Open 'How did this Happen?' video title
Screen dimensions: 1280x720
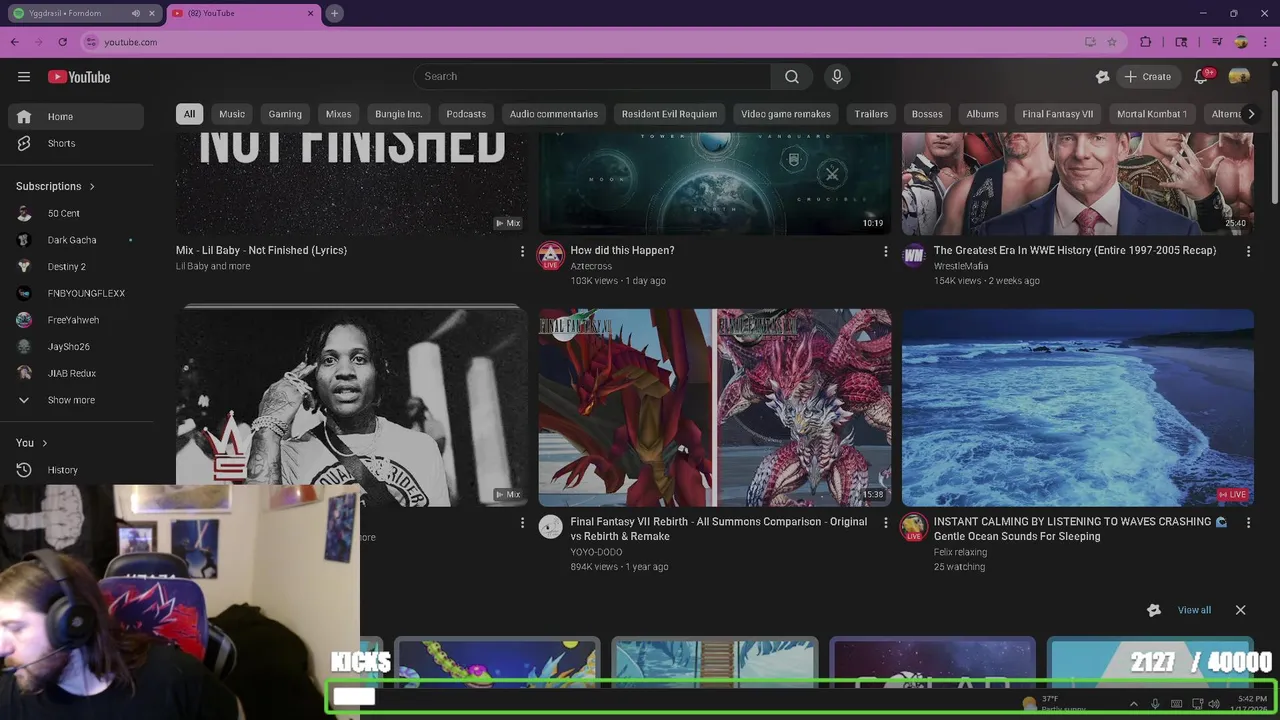tap(622, 250)
